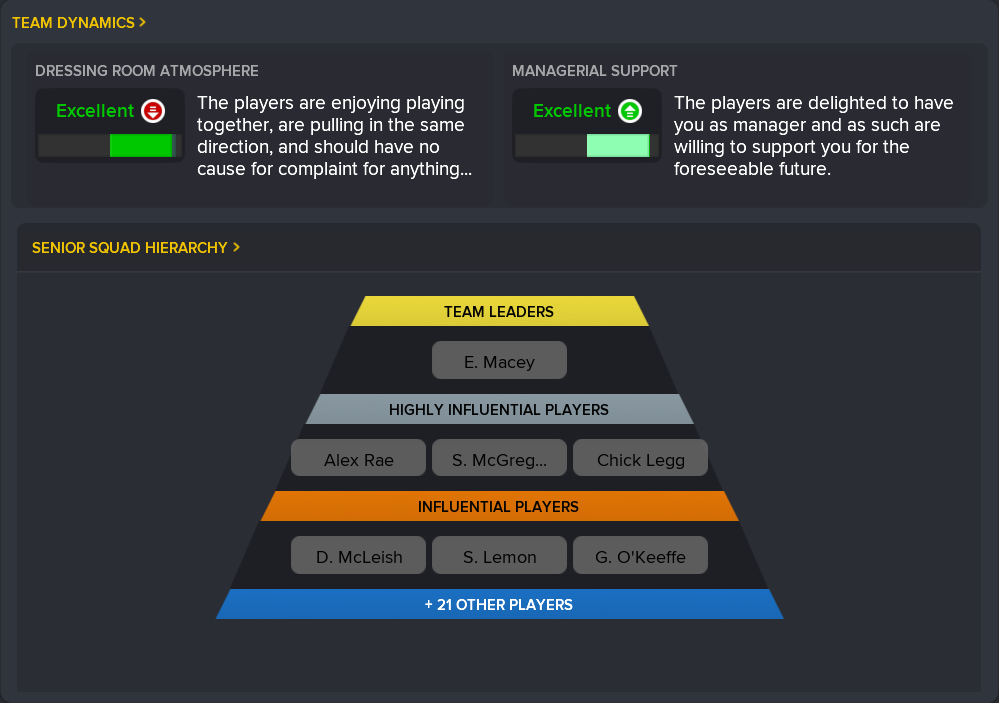Expand the Senior Squad Hierarchy section
Viewport: 999px width, 703px height.
136,247
